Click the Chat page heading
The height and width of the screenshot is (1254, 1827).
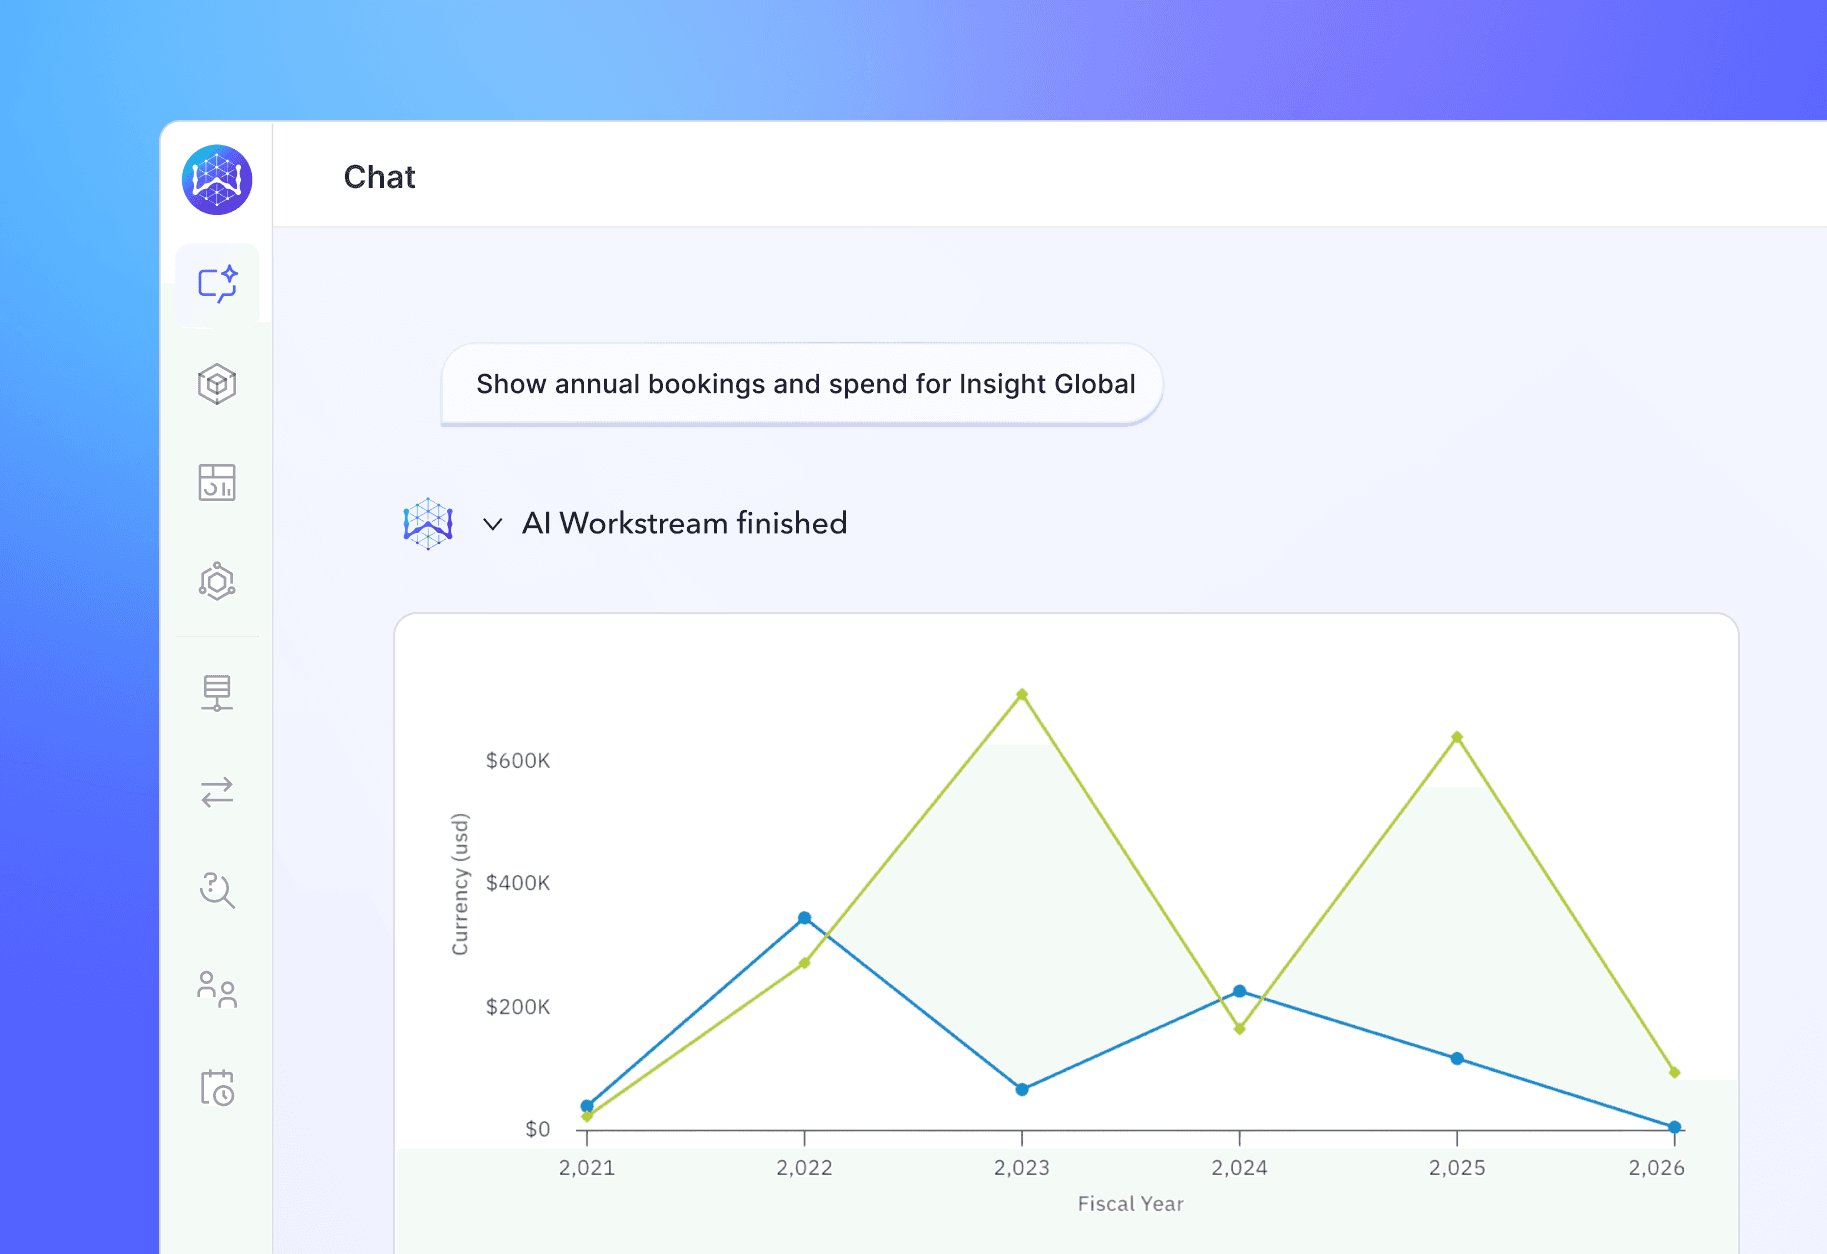(380, 177)
